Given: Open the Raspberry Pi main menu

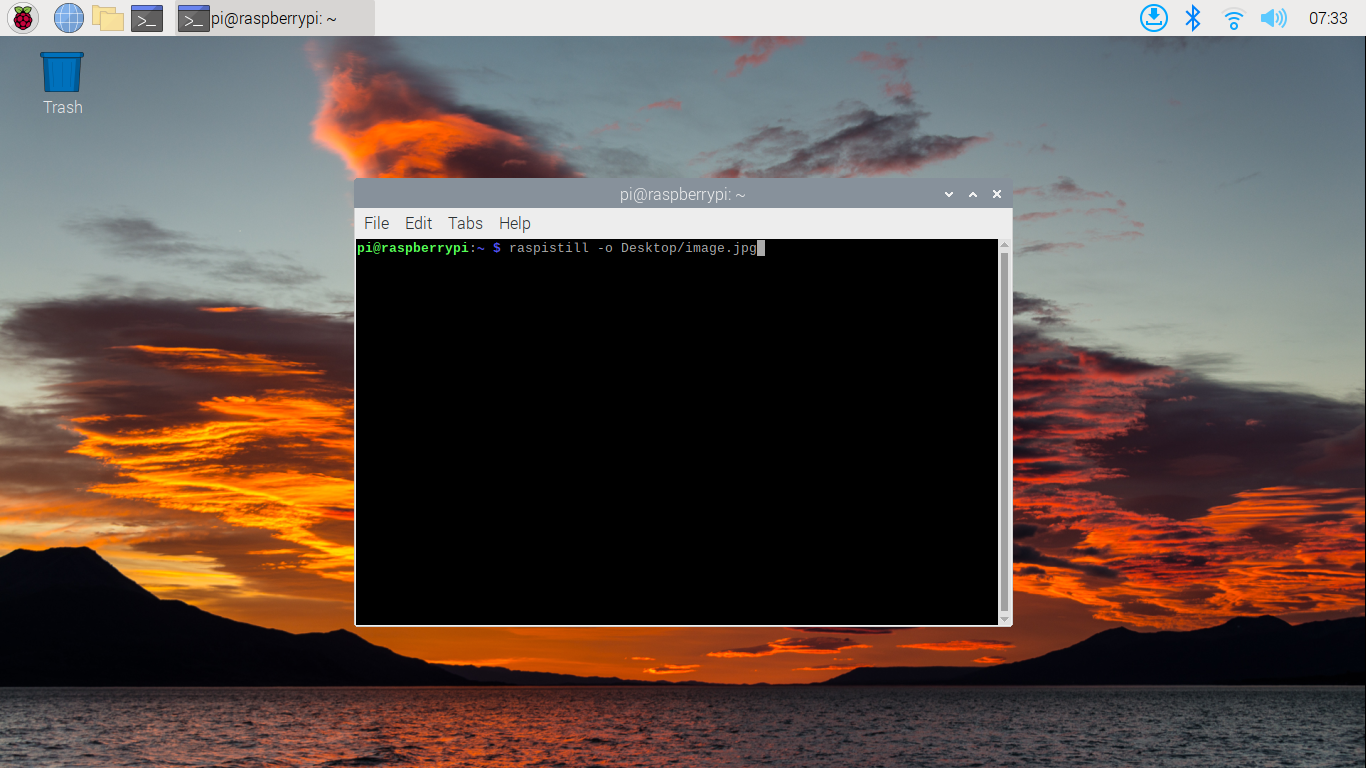Looking at the screenshot, I should click(22, 17).
